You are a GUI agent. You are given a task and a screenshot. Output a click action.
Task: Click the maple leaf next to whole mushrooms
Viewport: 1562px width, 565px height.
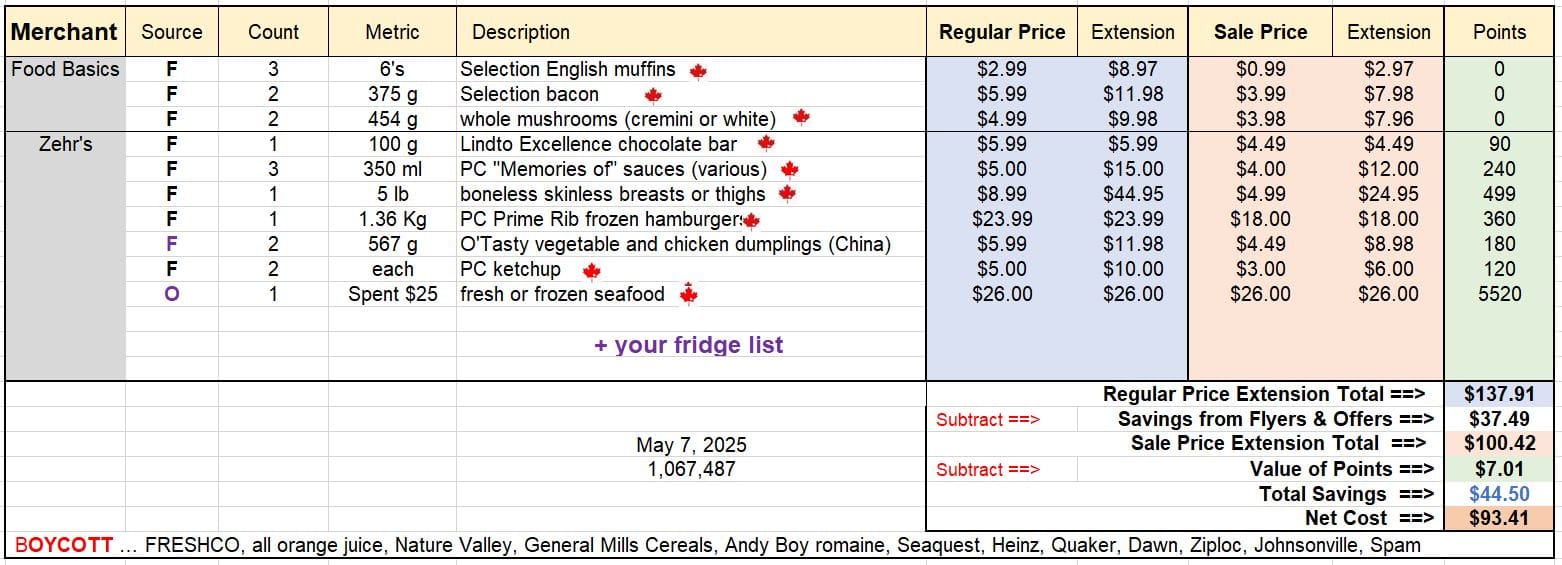click(x=800, y=118)
